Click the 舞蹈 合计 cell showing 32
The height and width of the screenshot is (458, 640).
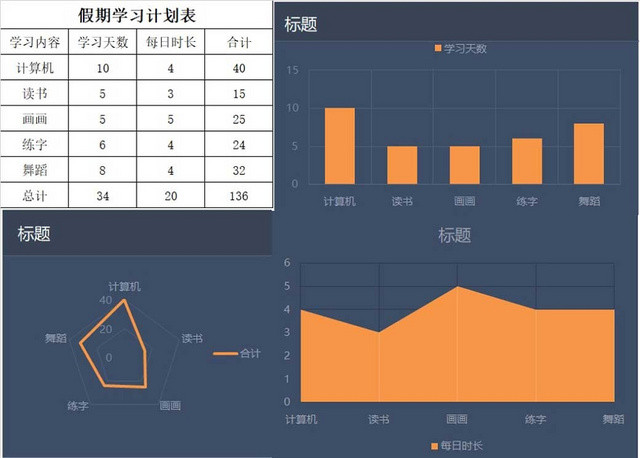pyautogui.click(x=239, y=170)
